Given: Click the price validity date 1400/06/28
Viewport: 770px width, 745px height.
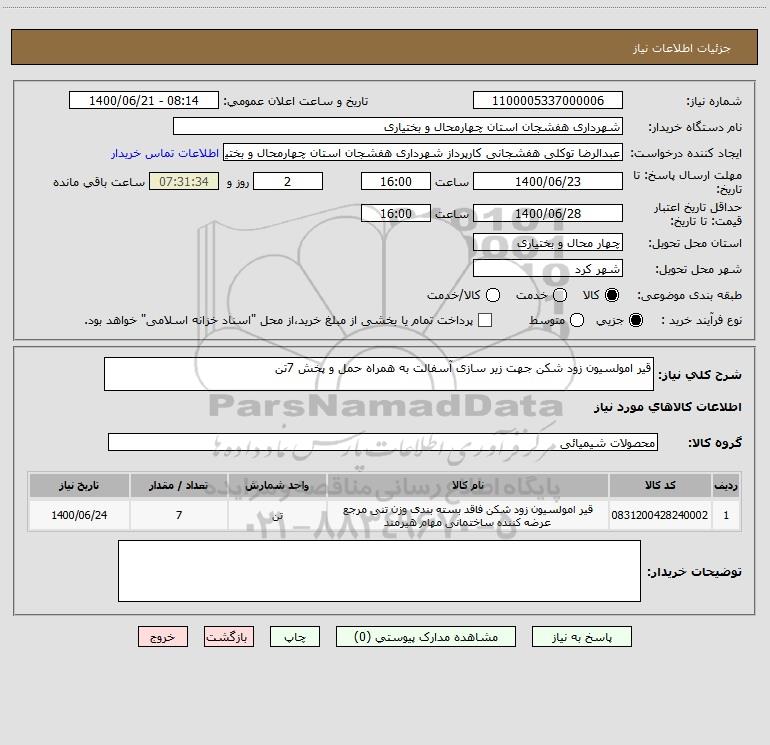Looking at the screenshot, I should pos(548,213).
